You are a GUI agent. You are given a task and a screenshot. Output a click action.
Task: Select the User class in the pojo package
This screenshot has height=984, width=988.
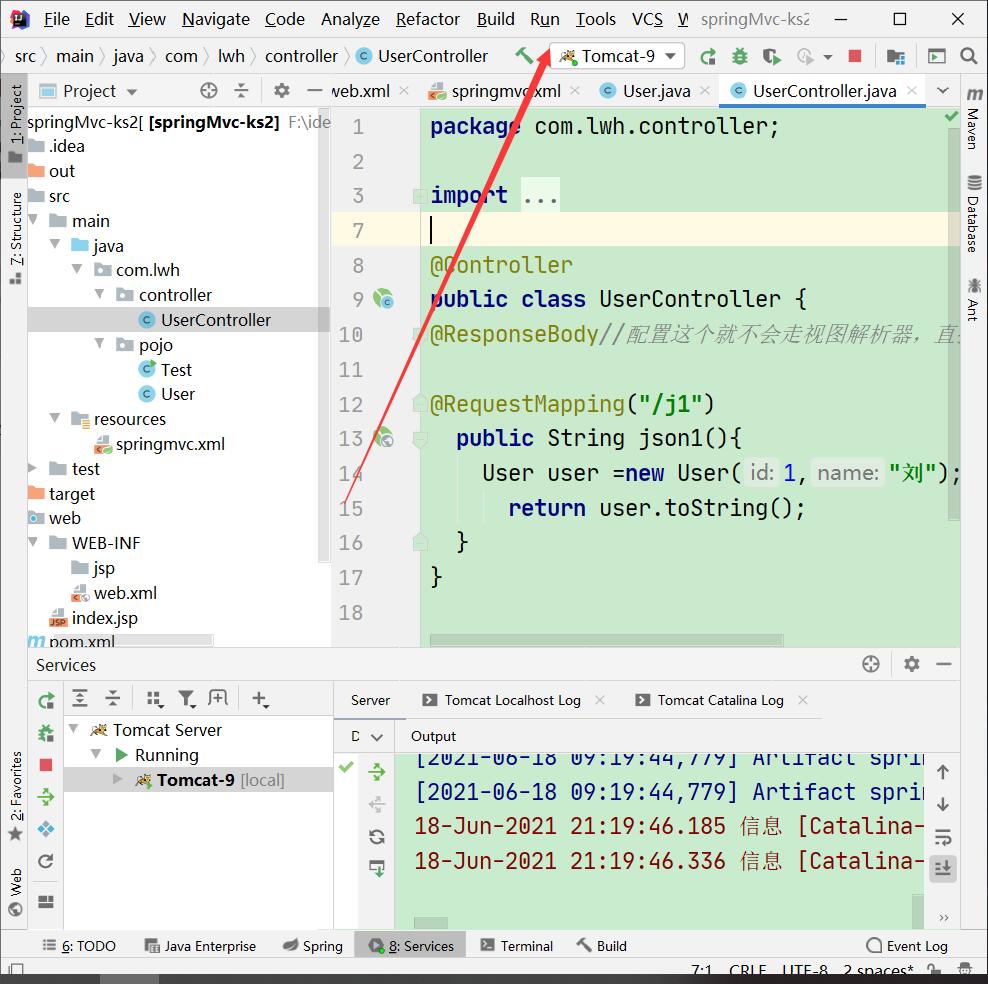tap(178, 394)
